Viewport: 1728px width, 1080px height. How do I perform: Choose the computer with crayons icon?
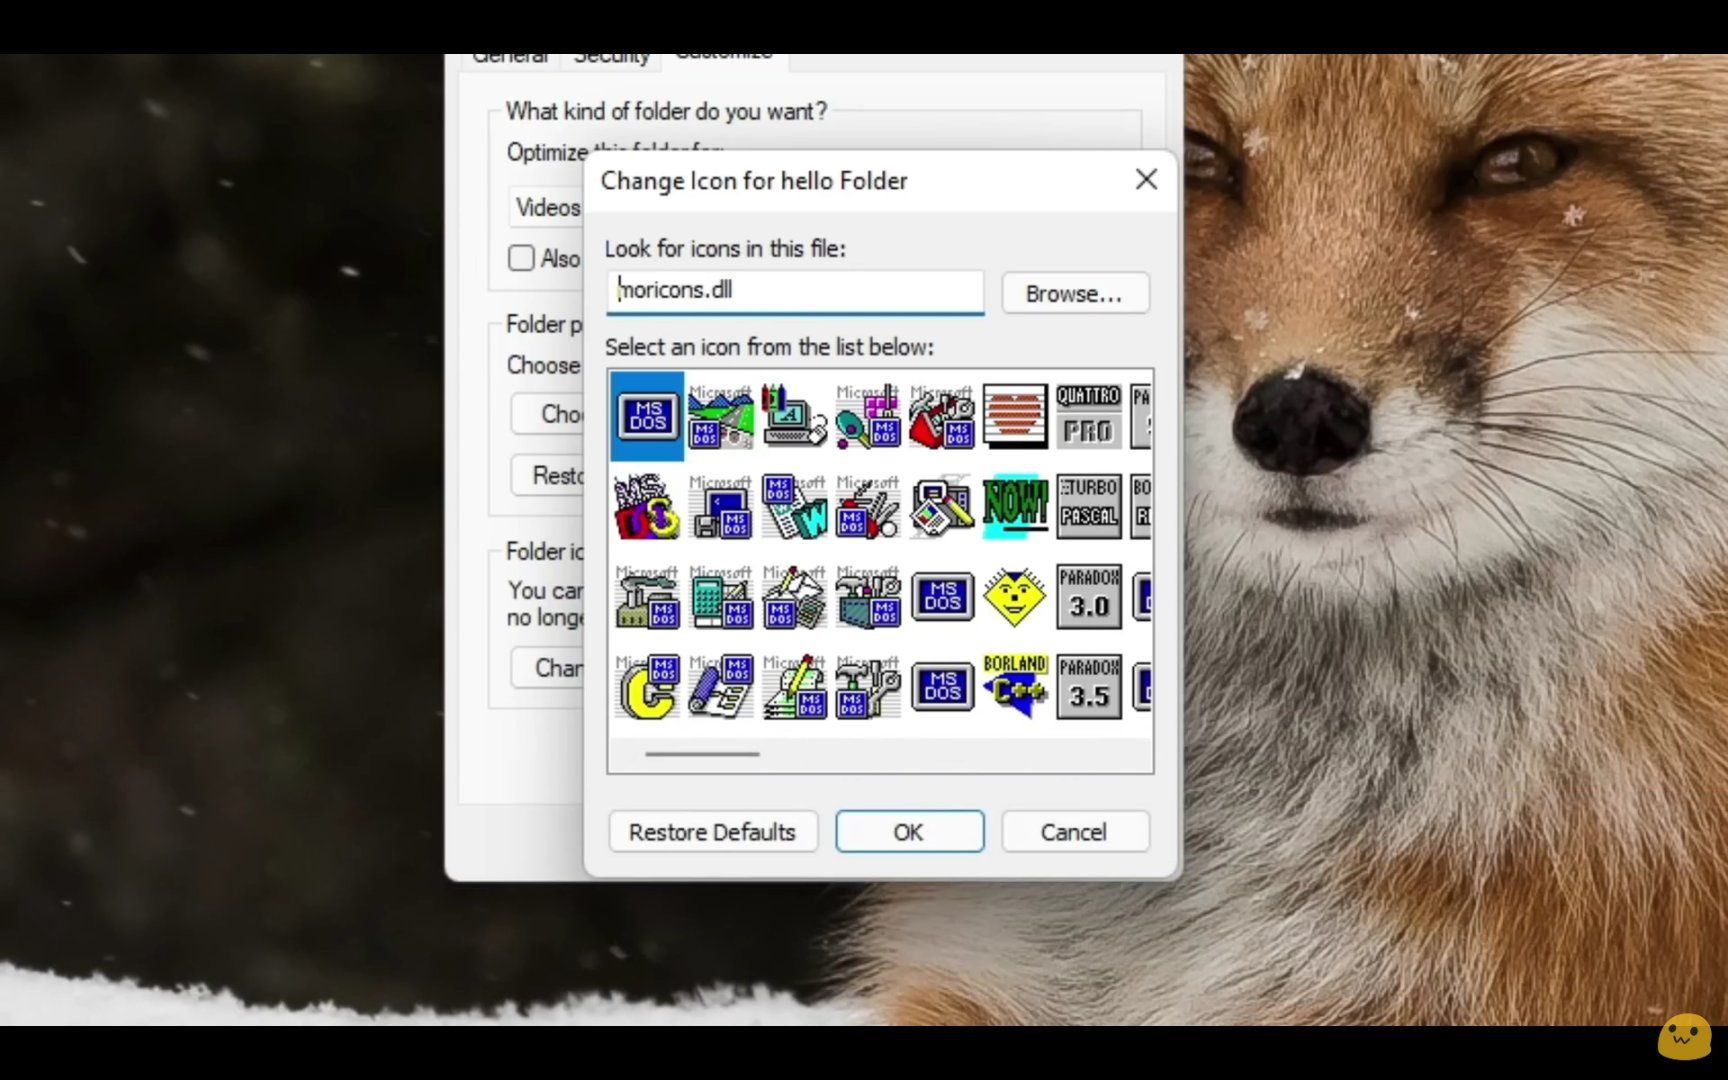(x=794, y=416)
